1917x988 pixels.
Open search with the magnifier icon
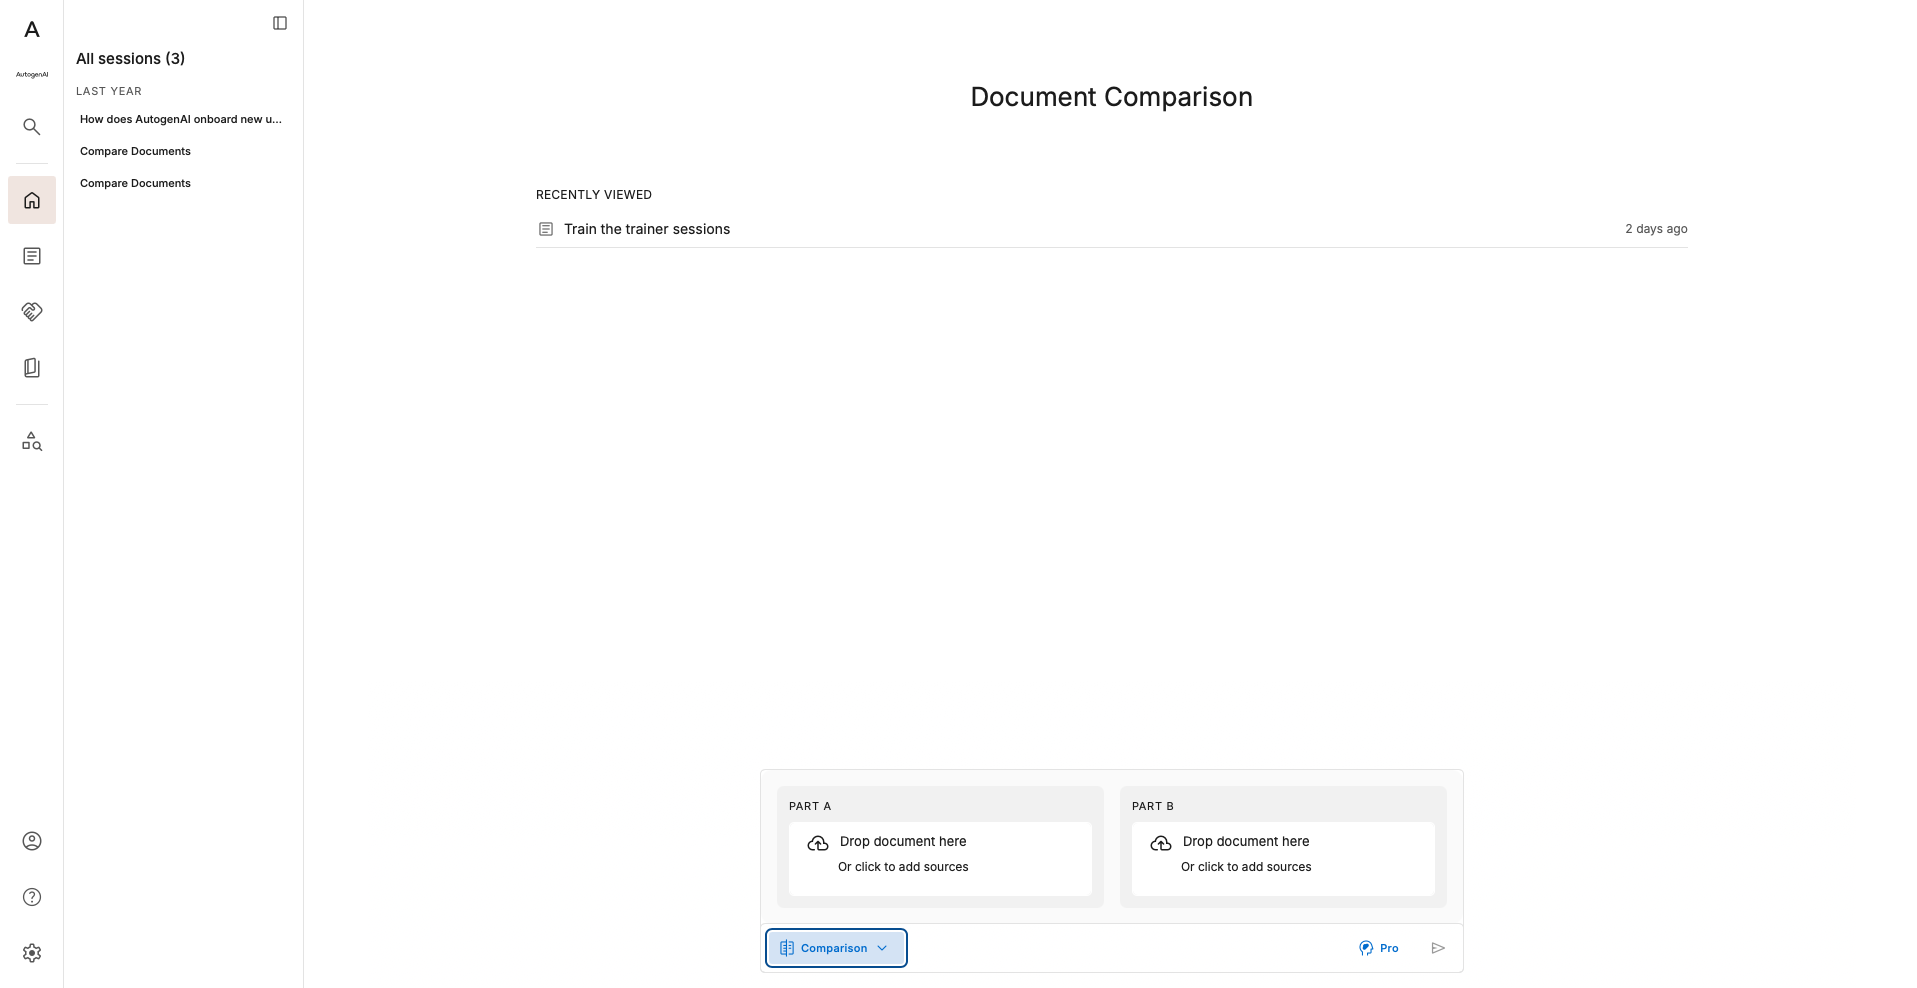click(x=32, y=127)
